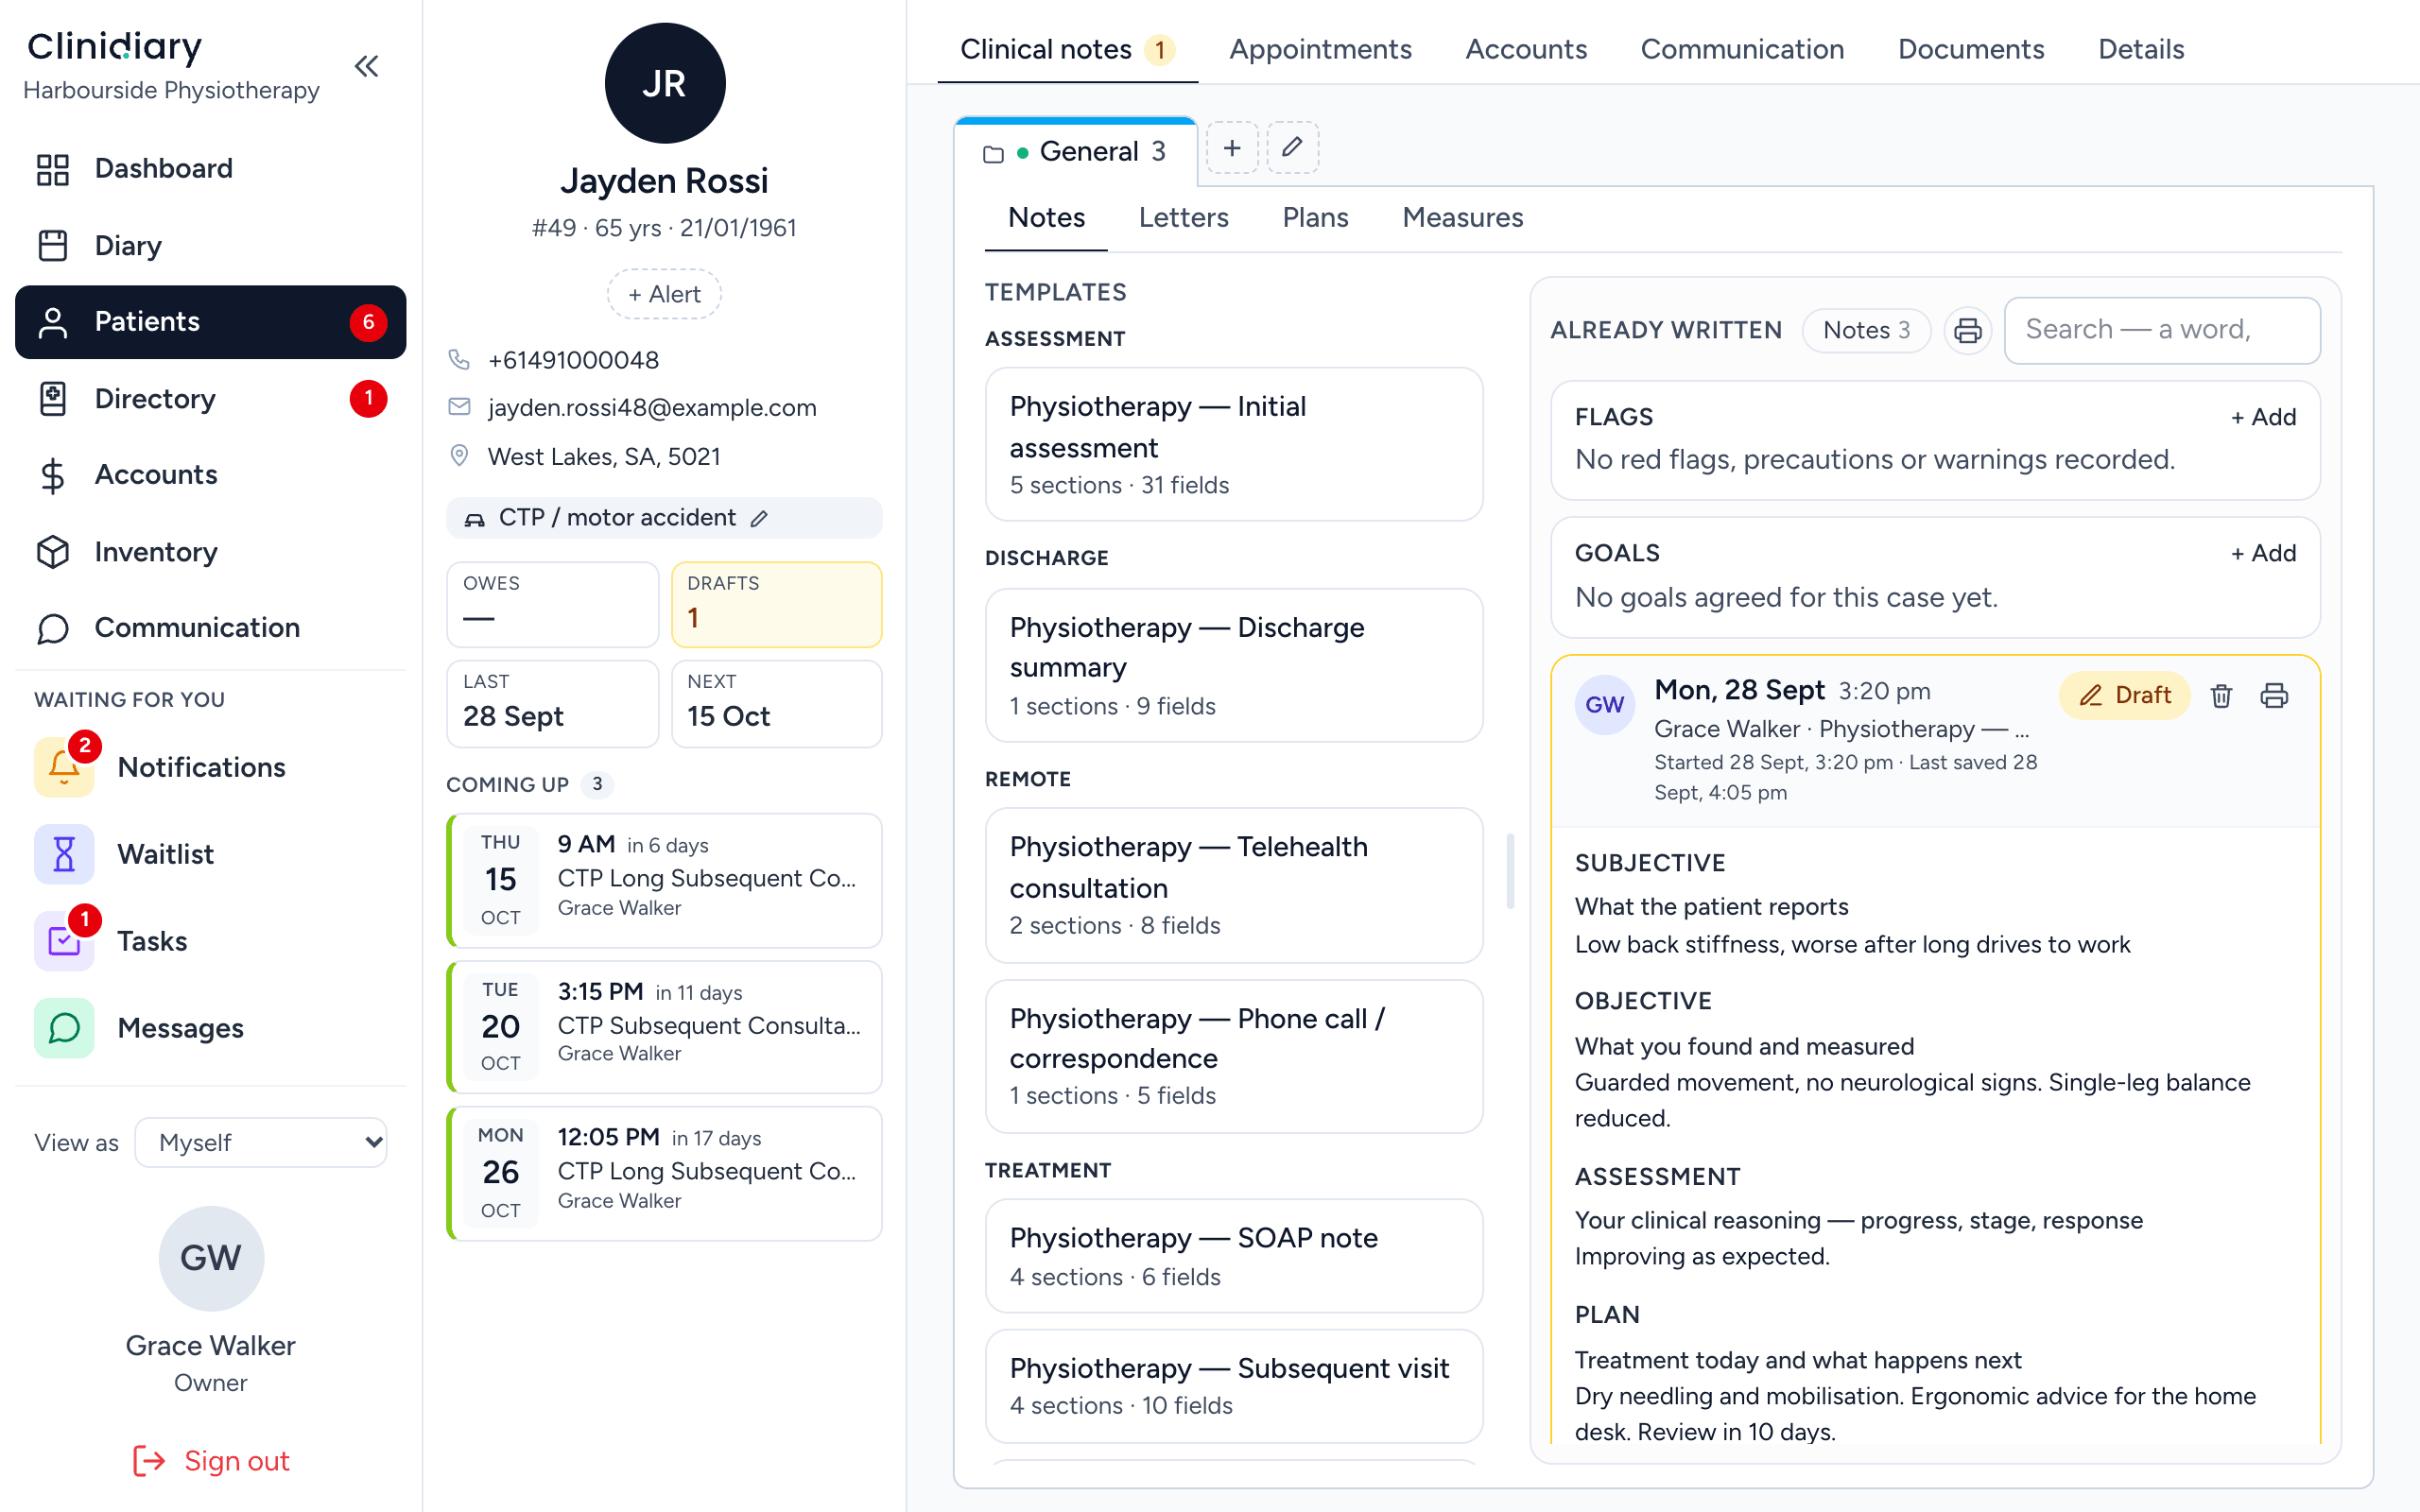This screenshot has height=1512, width=2420.
Task: Open the Measures sub-tab
Action: [1462, 217]
